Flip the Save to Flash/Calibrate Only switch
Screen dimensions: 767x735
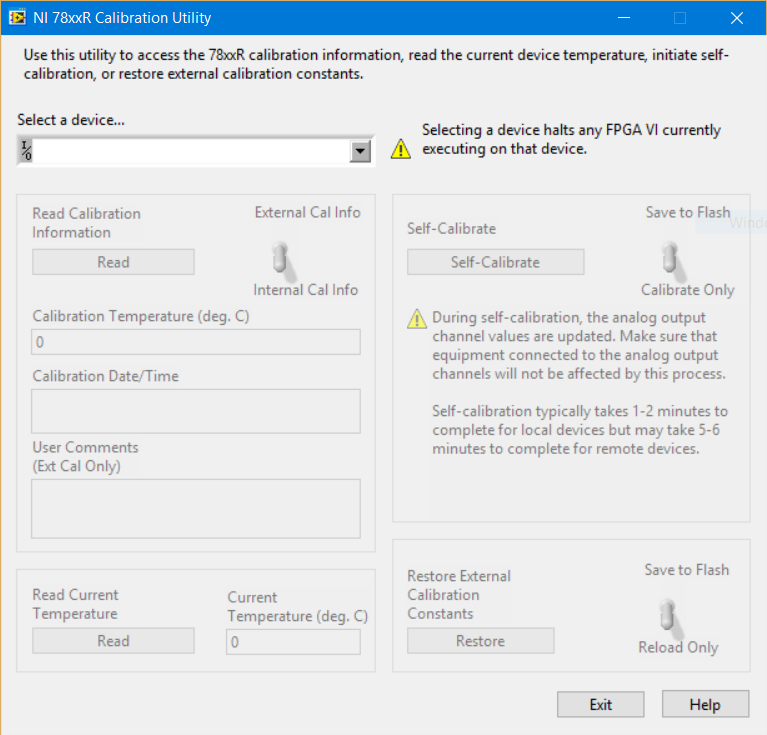[671, 259]
